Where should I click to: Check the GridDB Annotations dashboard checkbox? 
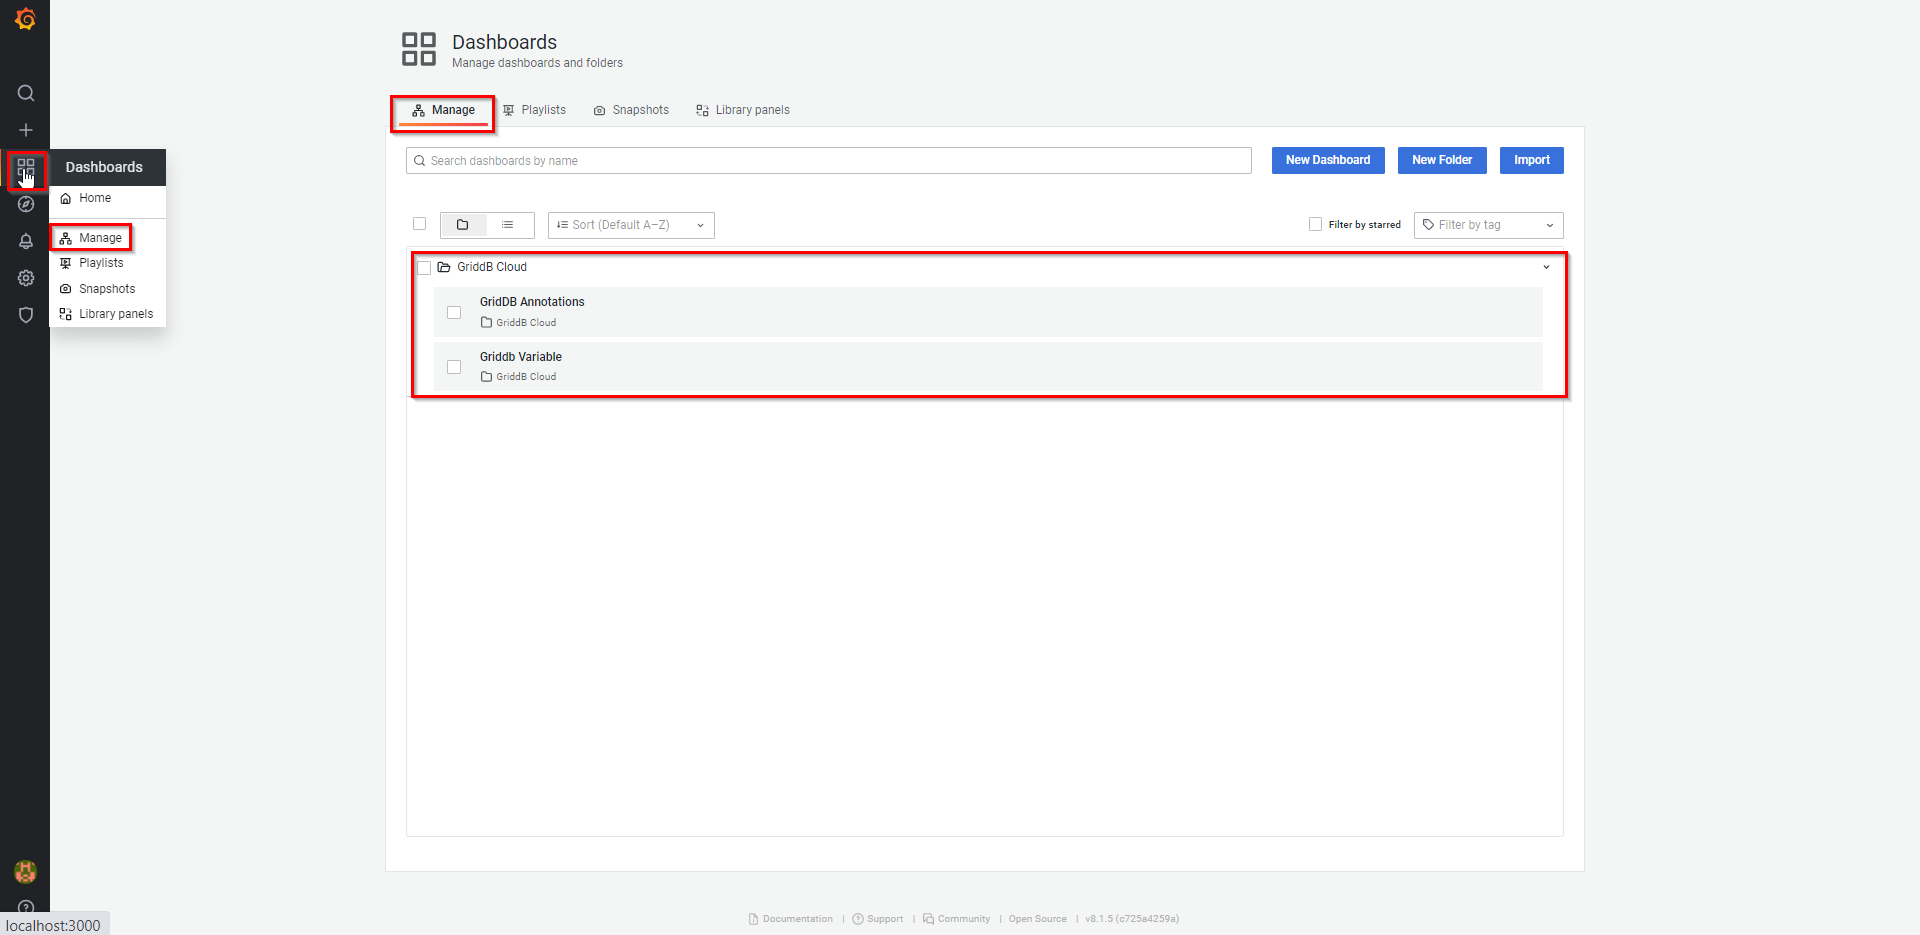[454, 312]
